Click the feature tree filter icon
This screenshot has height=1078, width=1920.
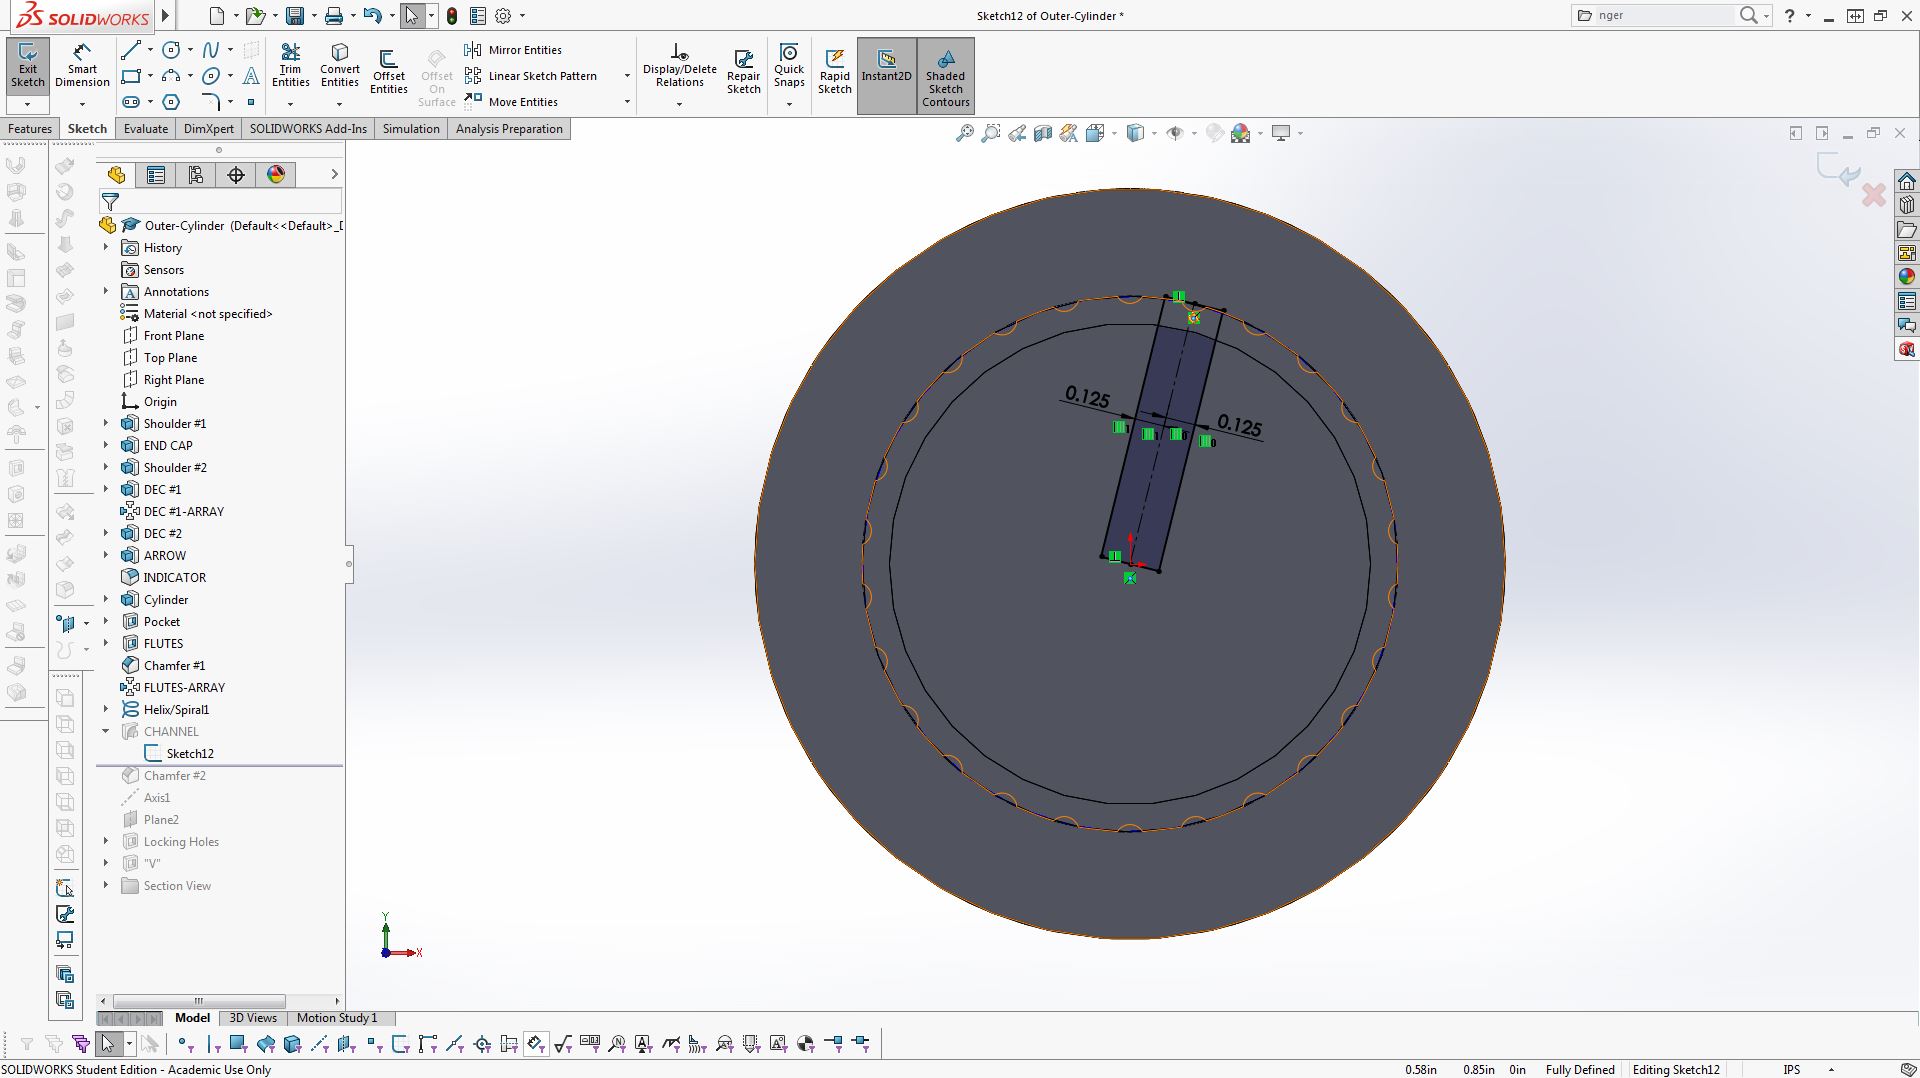pyautogui.click(x=111, y=202)
